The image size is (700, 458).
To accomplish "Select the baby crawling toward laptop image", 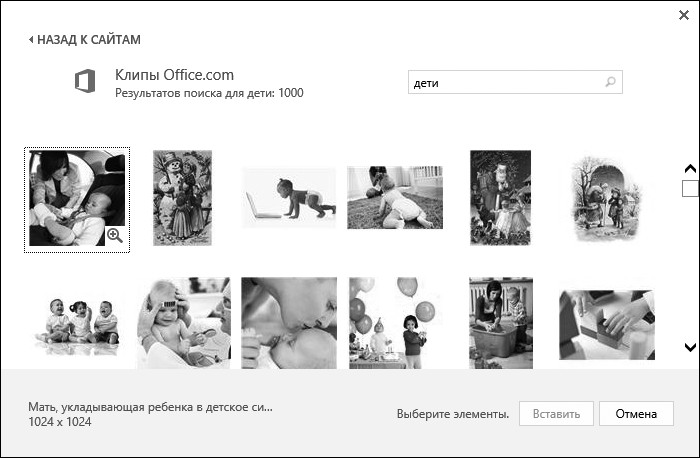I will [288, 197].
